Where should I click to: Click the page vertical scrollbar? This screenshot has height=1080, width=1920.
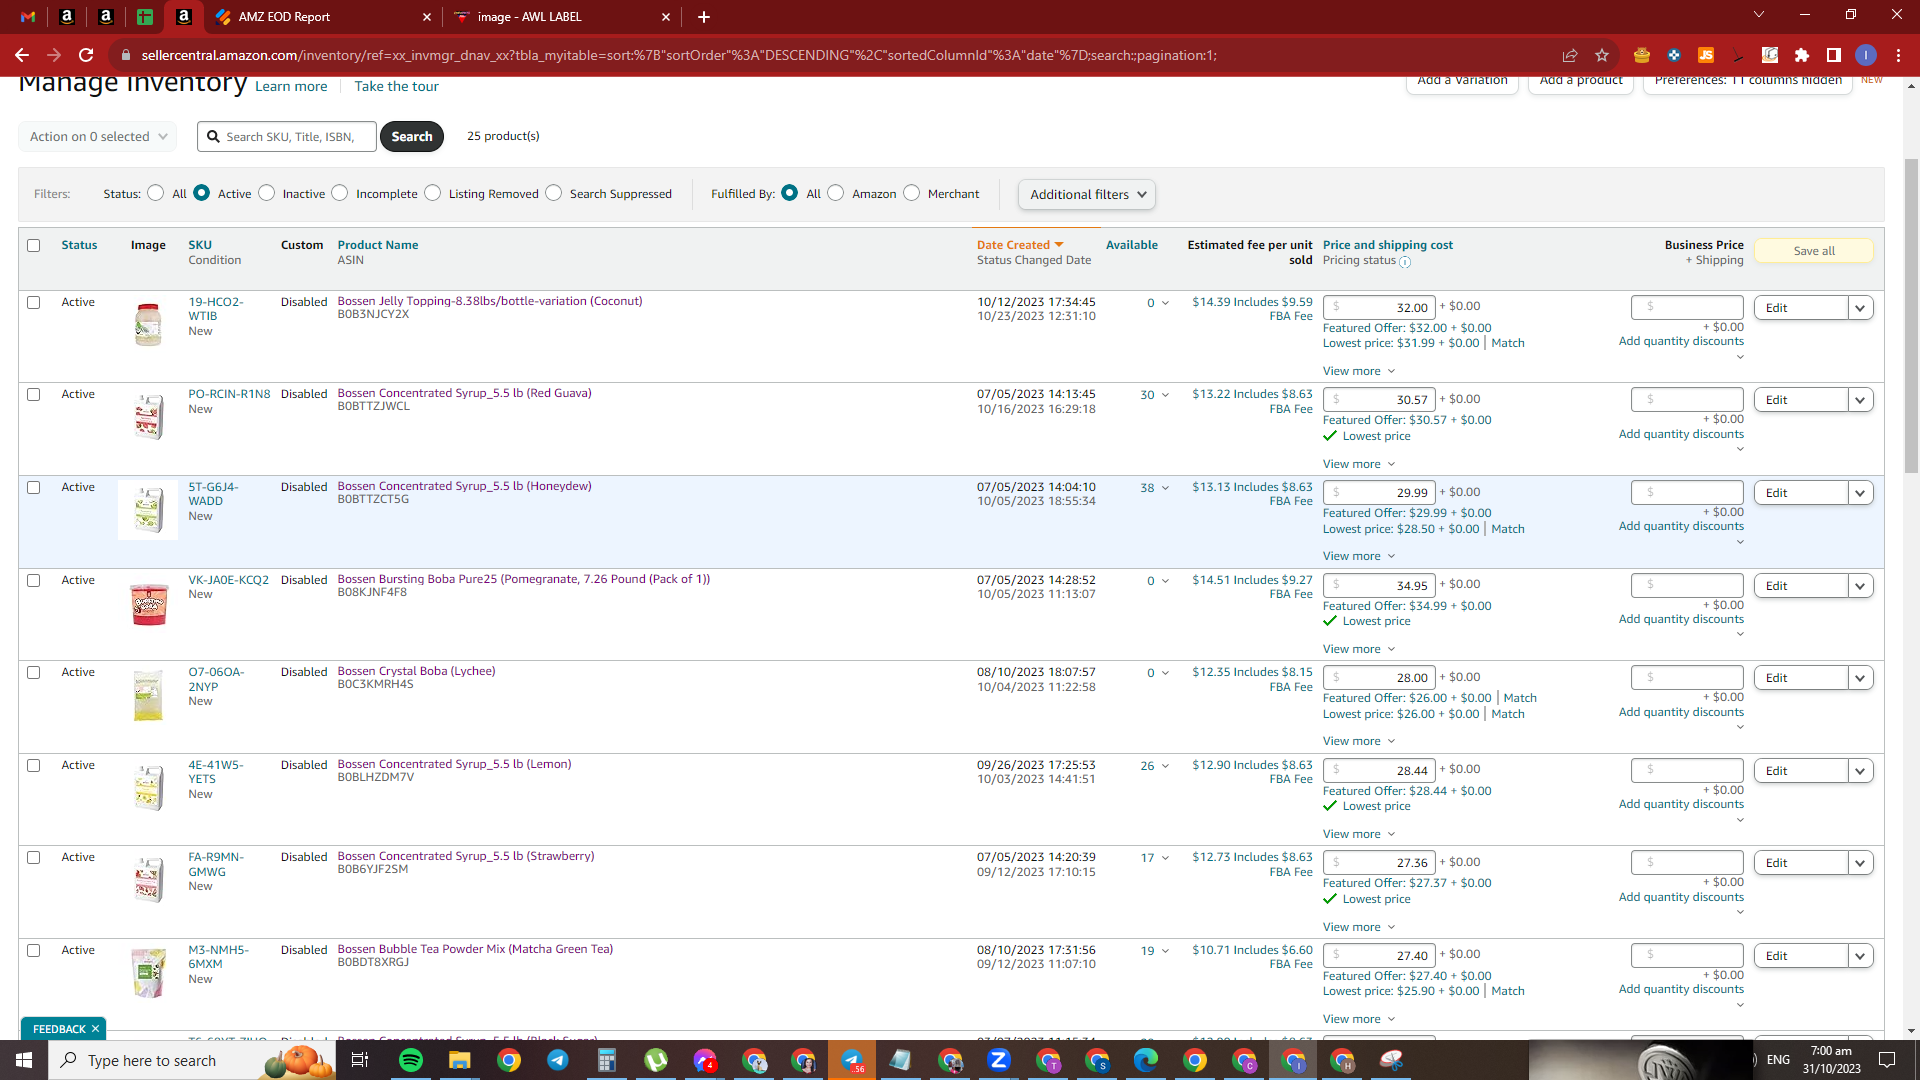tap(1912, 315)
